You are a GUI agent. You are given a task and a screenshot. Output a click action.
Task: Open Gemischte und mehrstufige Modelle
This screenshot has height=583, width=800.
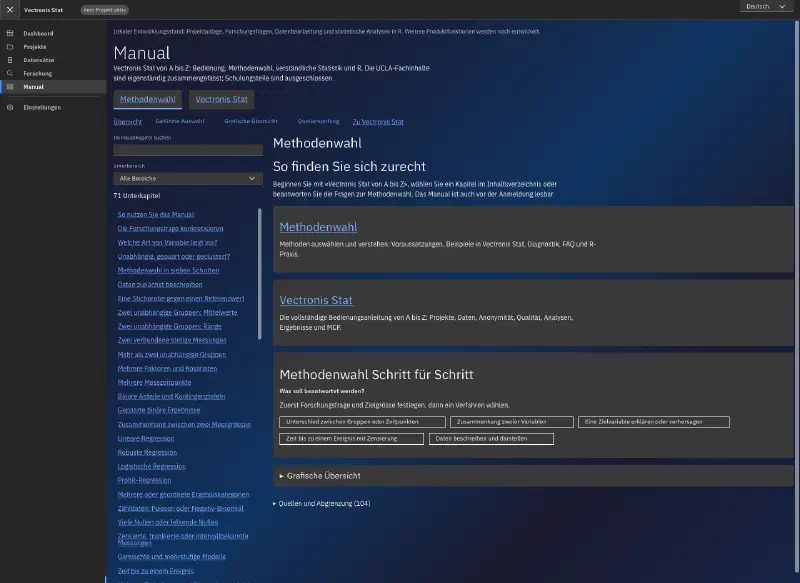(x=171, y=556)
